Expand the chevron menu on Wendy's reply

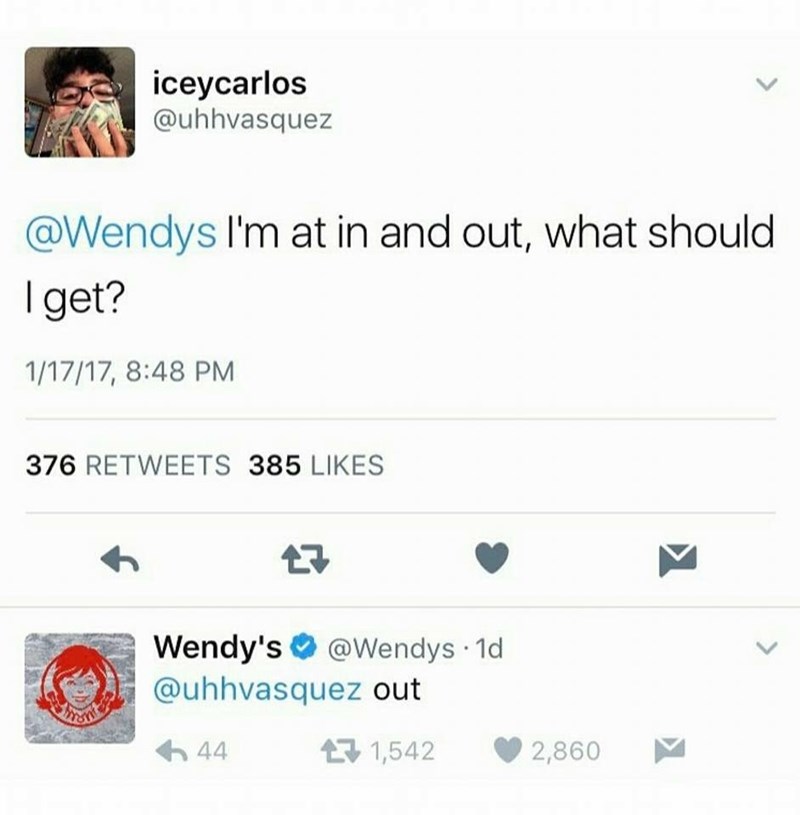[x=766, y=648]
